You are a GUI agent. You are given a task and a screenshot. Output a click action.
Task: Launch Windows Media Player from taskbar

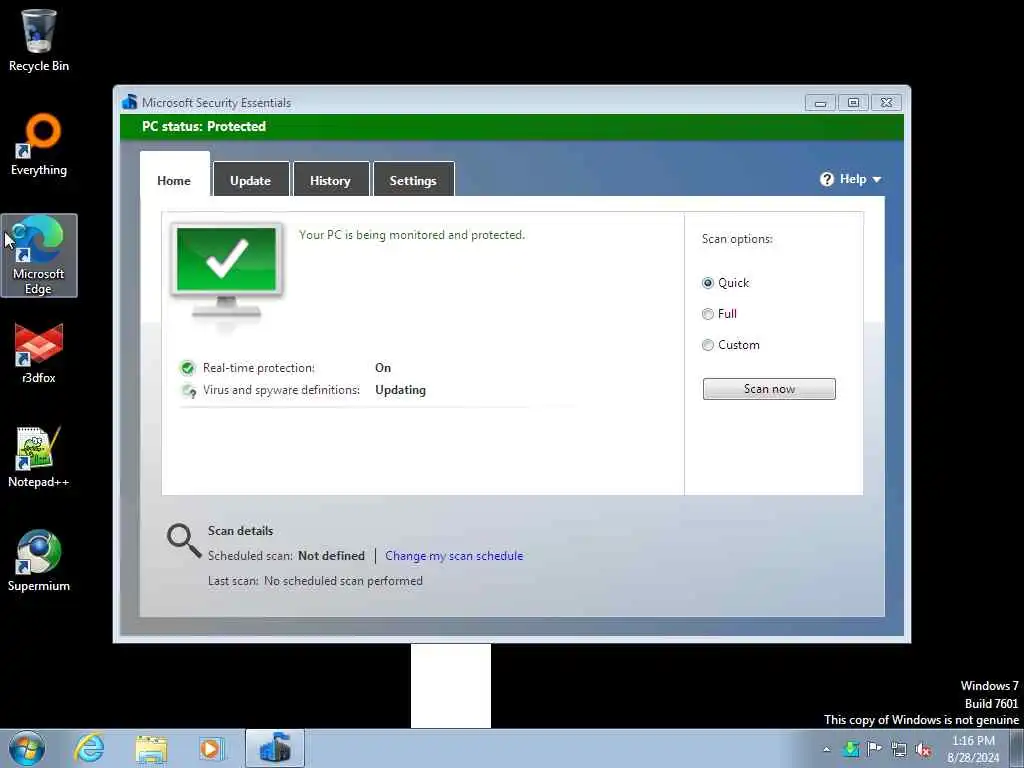pyautogui.click(x=212, y=748)
